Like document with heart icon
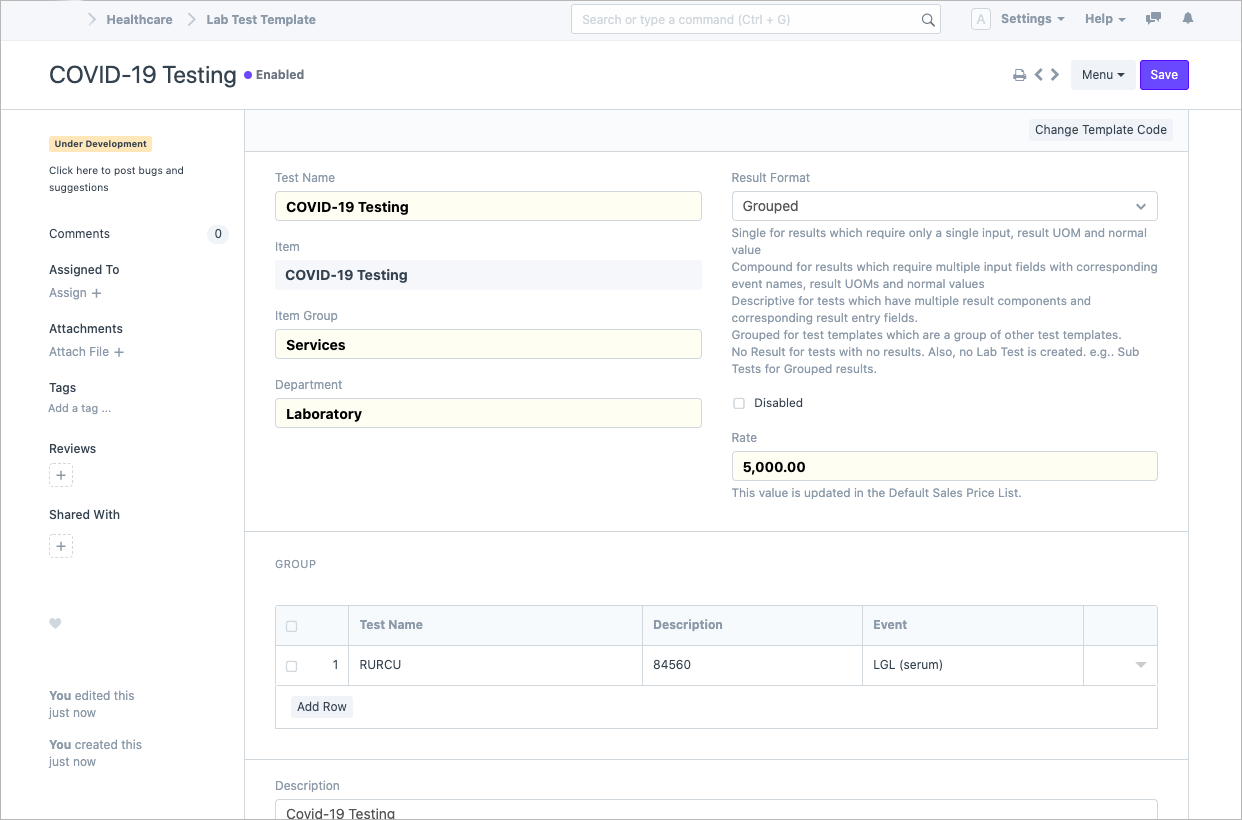 tap(55, 624)
